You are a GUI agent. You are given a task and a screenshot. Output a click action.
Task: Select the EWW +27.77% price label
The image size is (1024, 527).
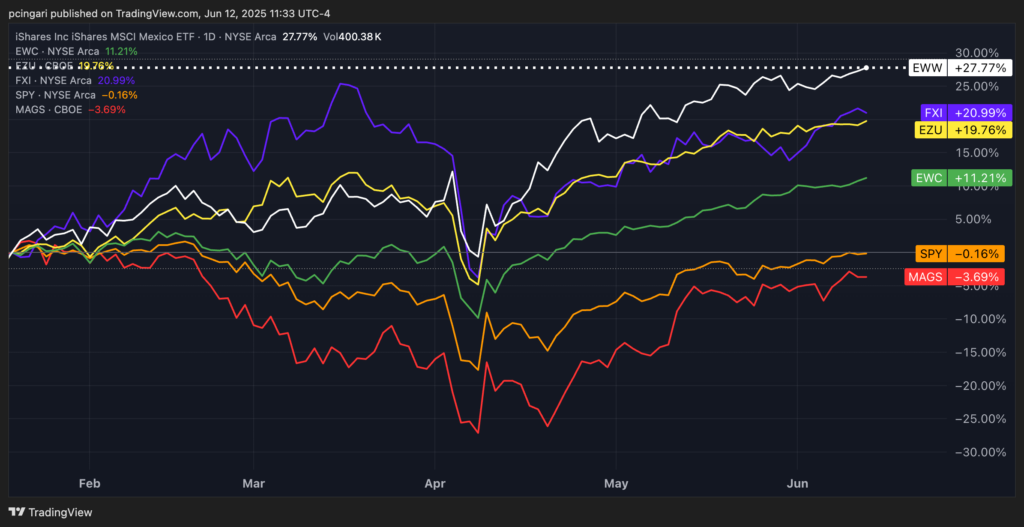[961, 67]
